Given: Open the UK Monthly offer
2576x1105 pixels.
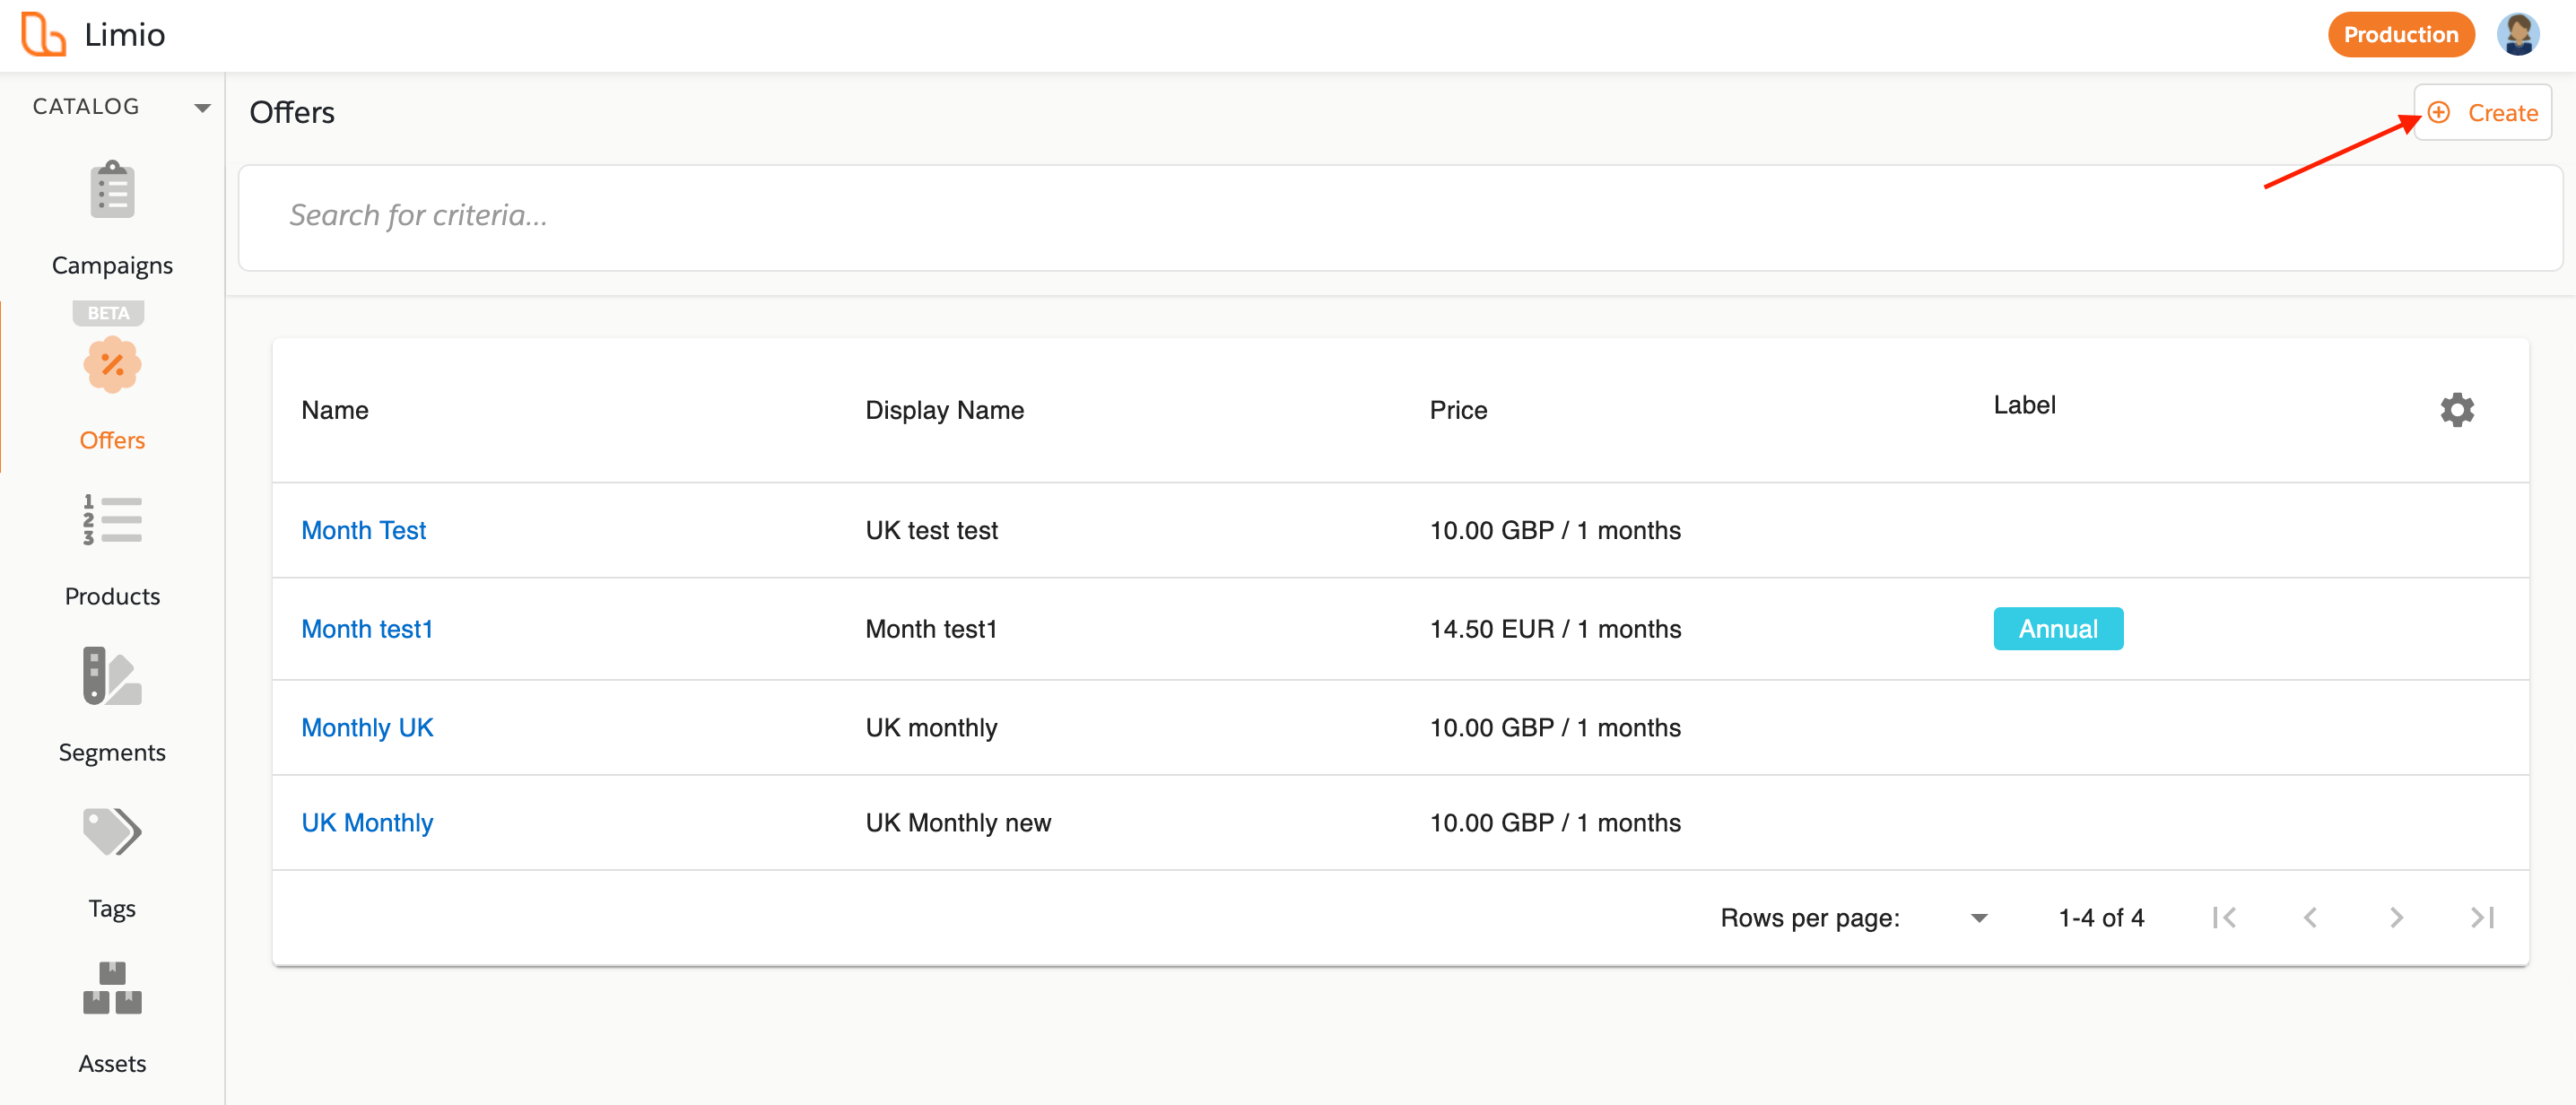Looking at the screenshot, I should (x=367, y=823).
